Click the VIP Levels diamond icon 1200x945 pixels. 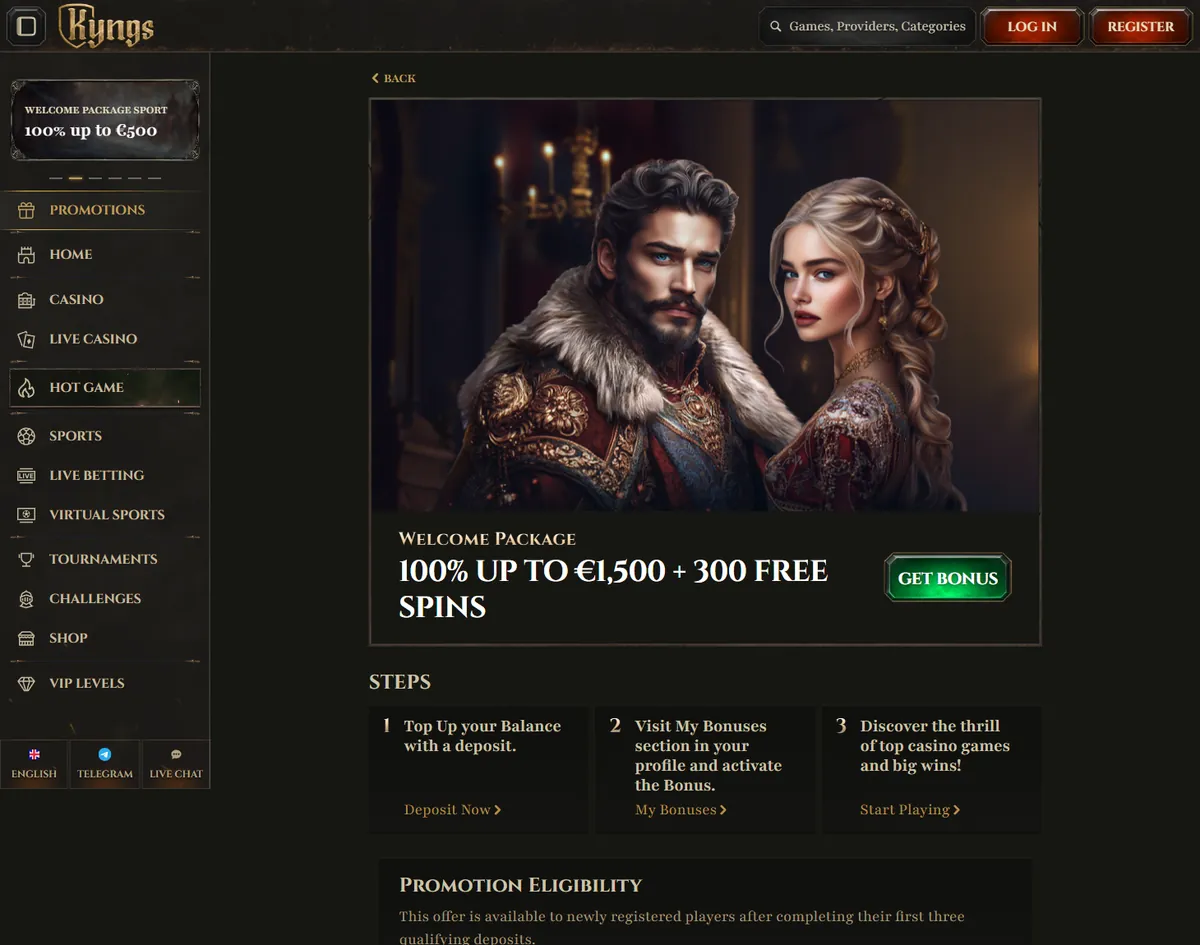pyautogui.click(x=27, y=684)
